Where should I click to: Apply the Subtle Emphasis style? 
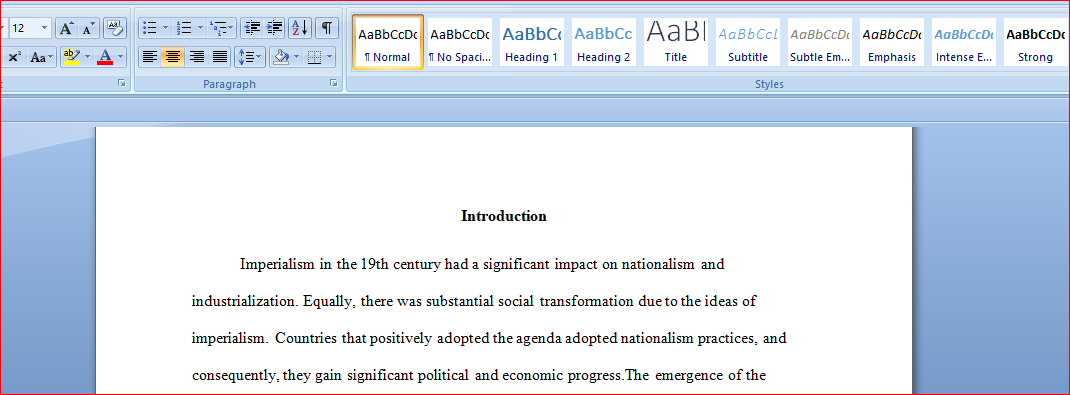[820, 42]
